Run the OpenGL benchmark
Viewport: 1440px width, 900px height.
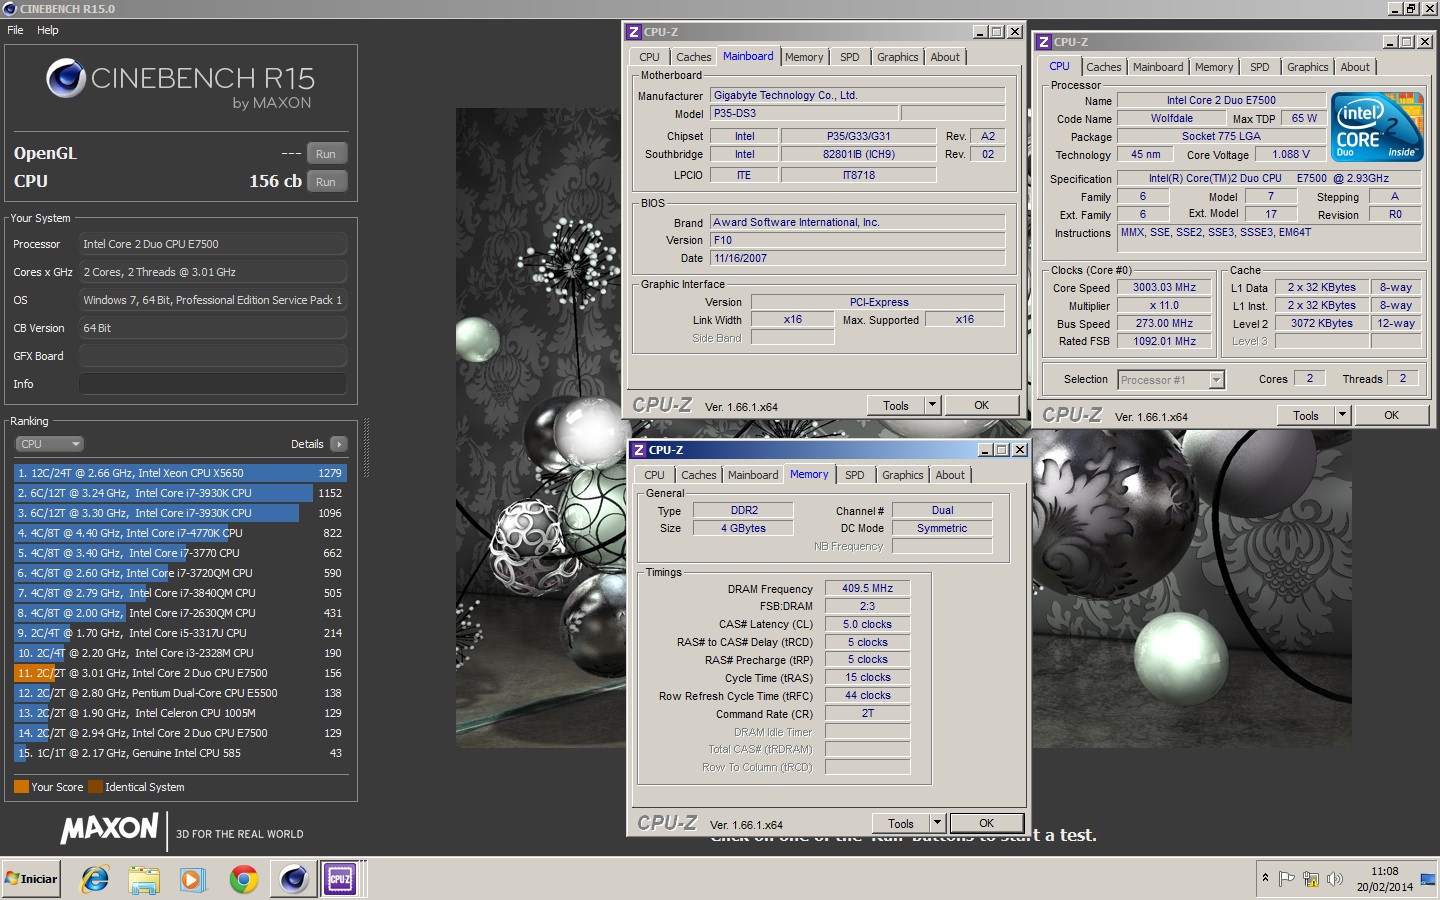click(x=326, y=154)
